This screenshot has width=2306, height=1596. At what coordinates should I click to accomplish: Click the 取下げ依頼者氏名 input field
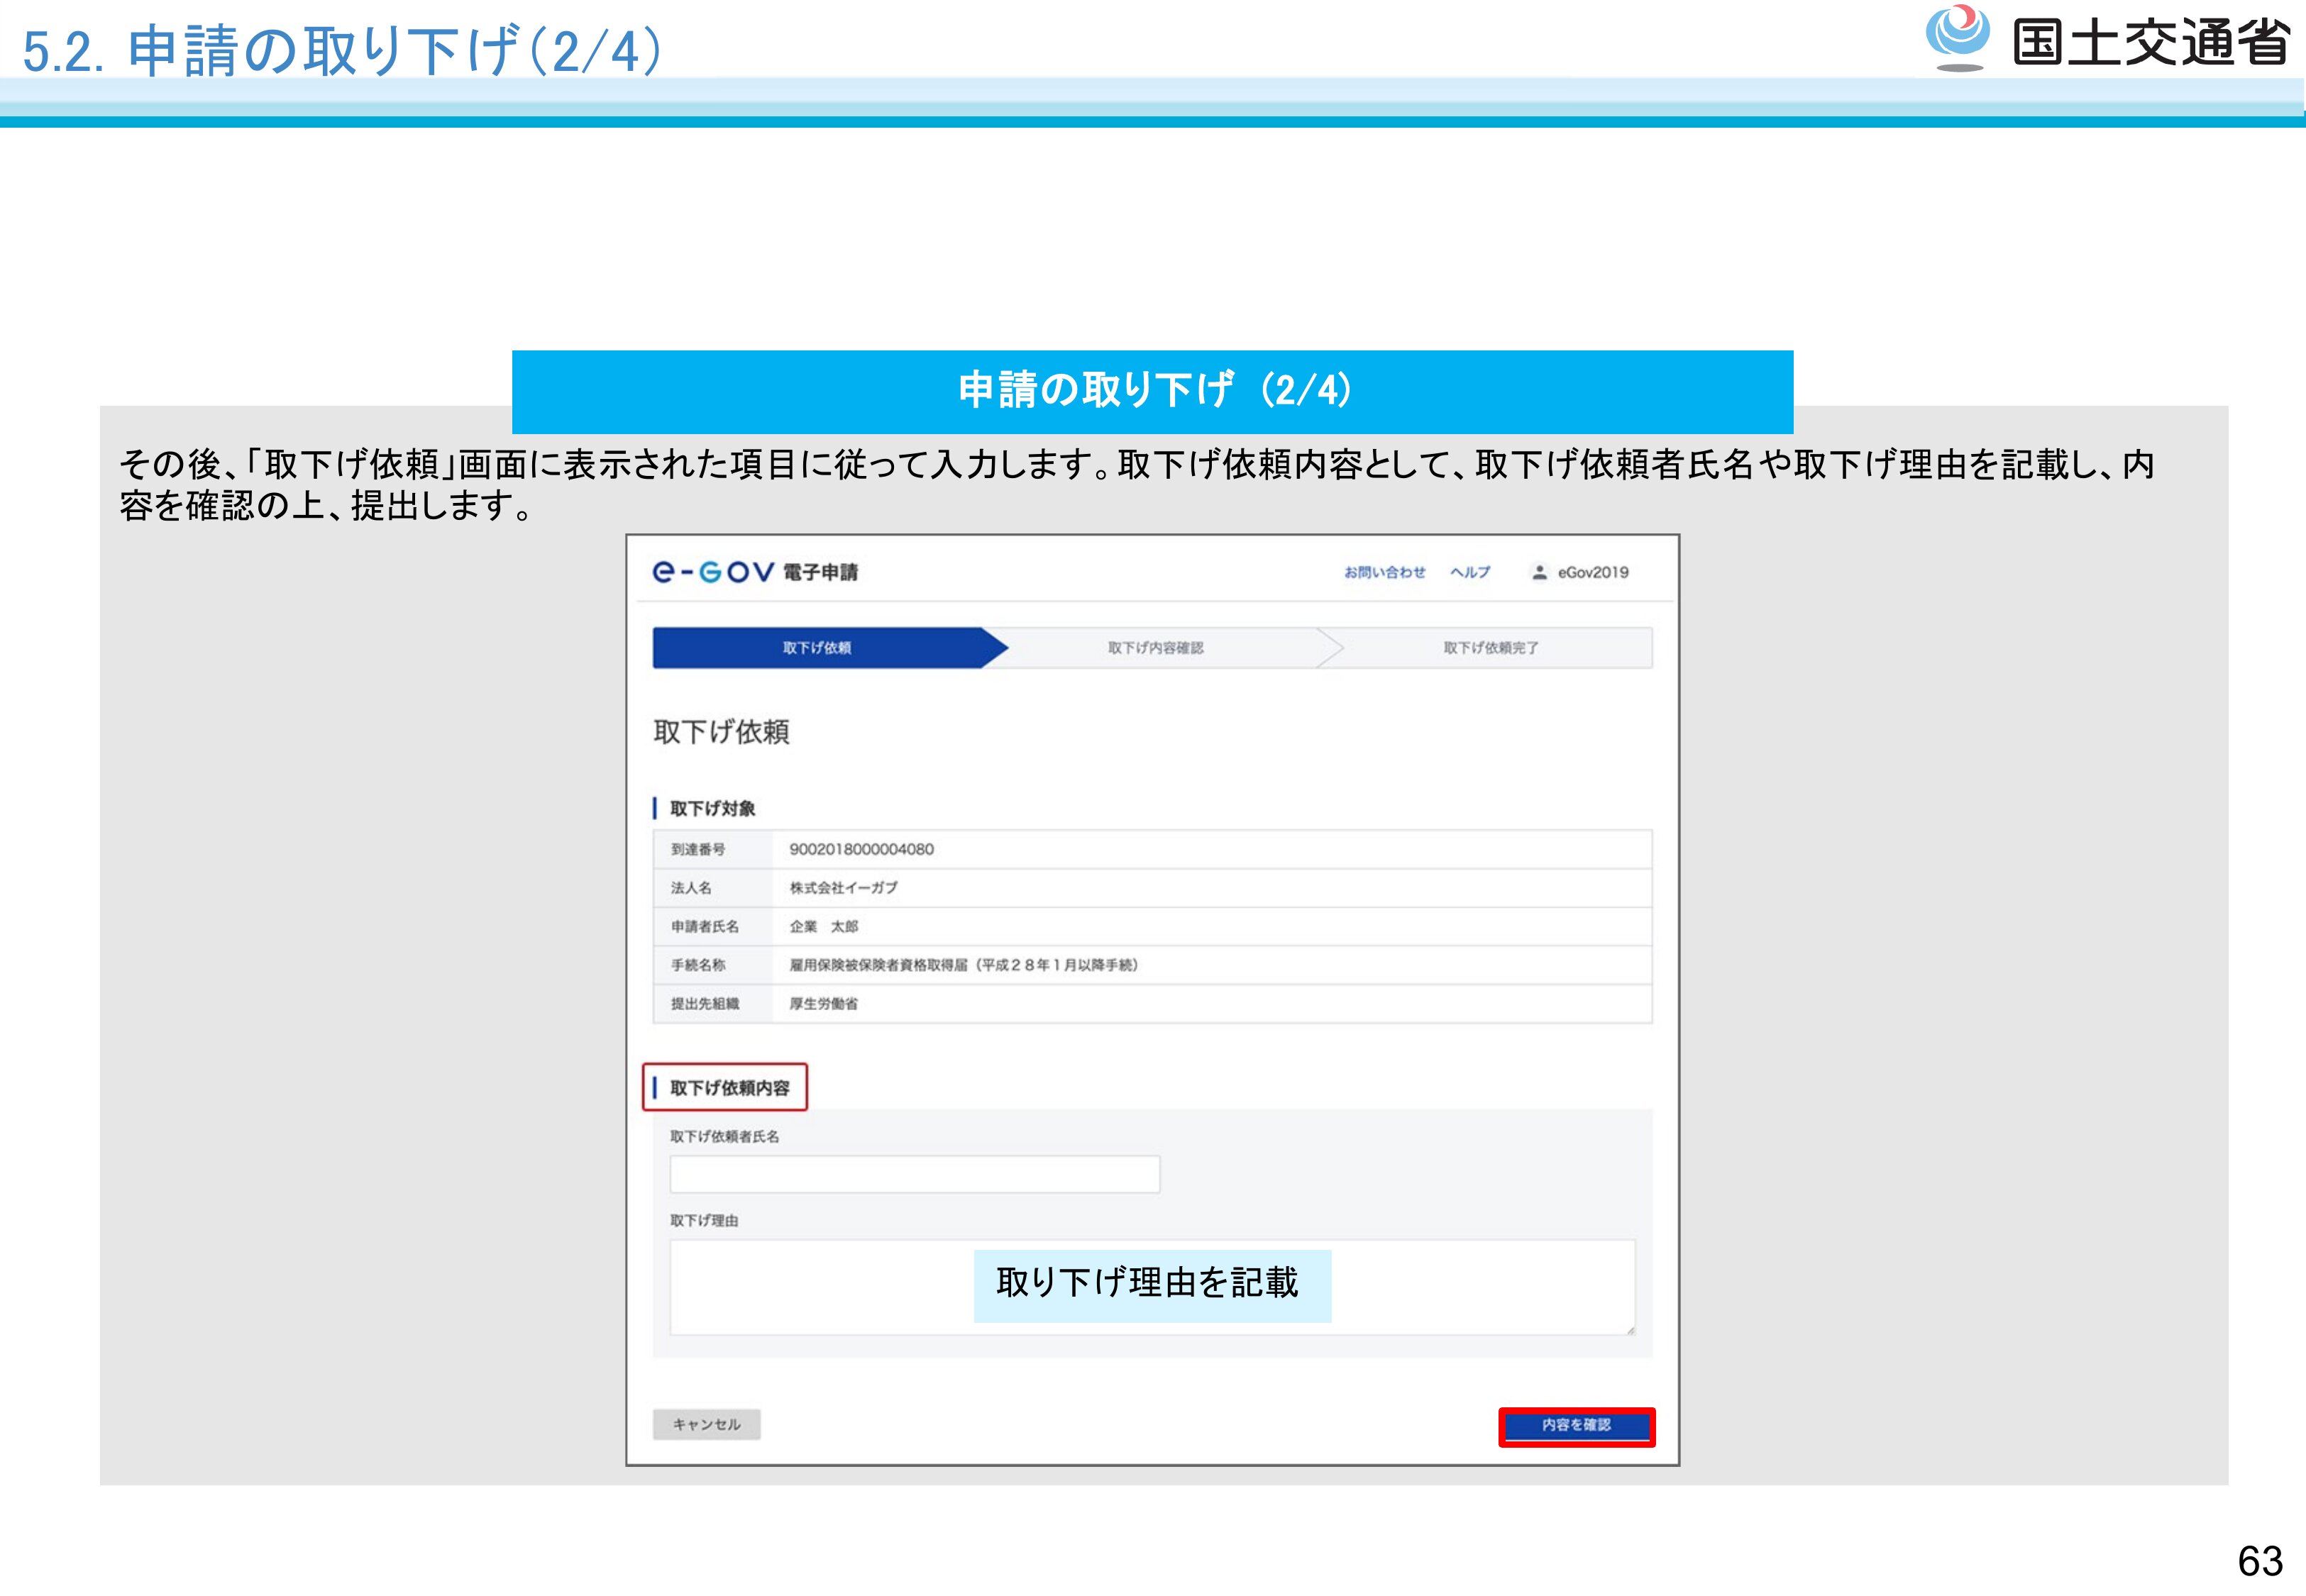(914, 1174)
